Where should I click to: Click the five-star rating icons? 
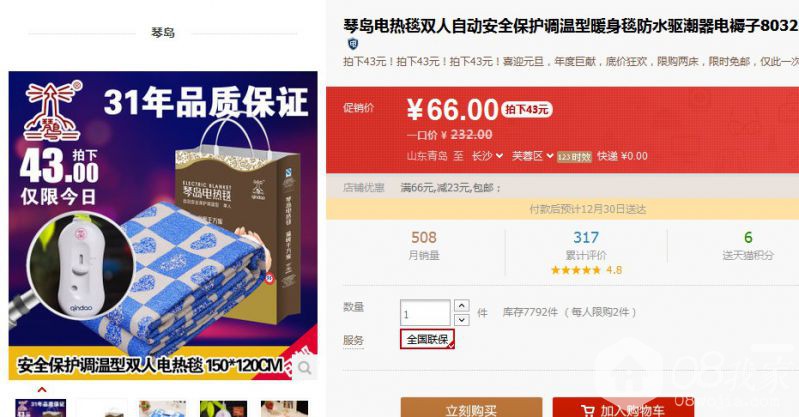coord(576,270)
